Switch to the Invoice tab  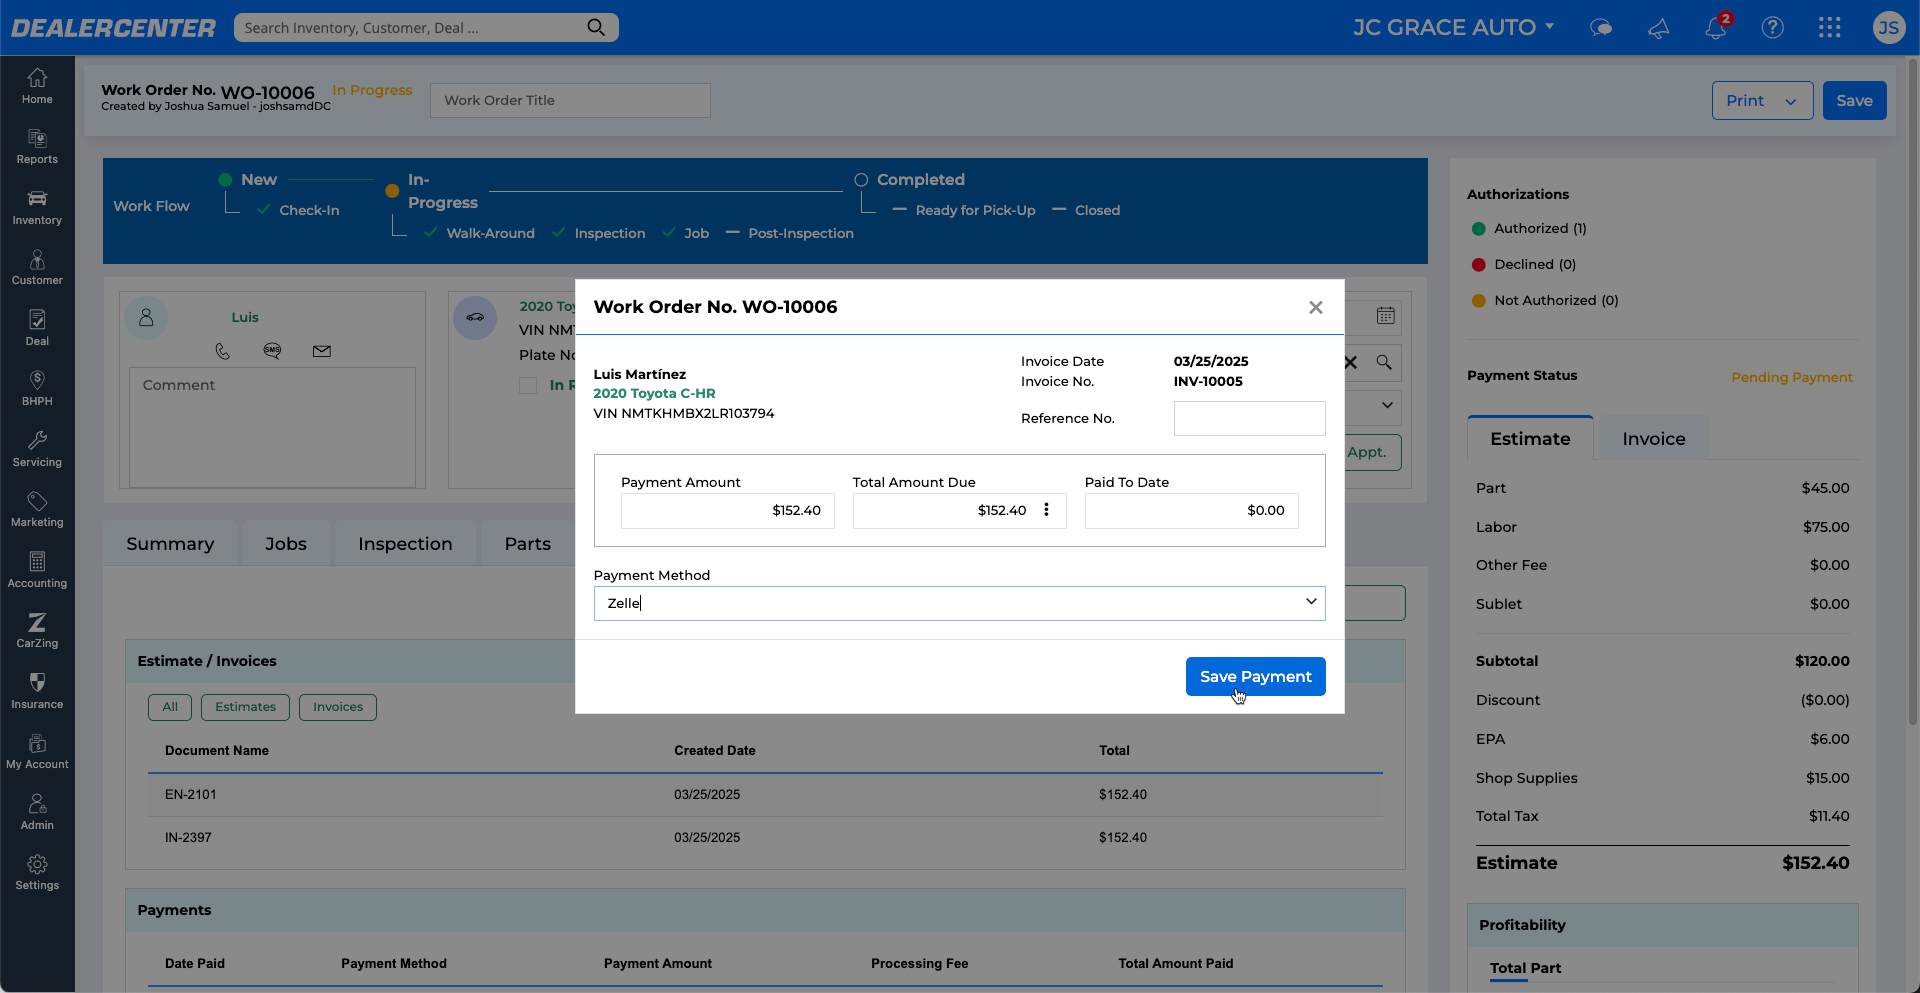click(1654, 439)
